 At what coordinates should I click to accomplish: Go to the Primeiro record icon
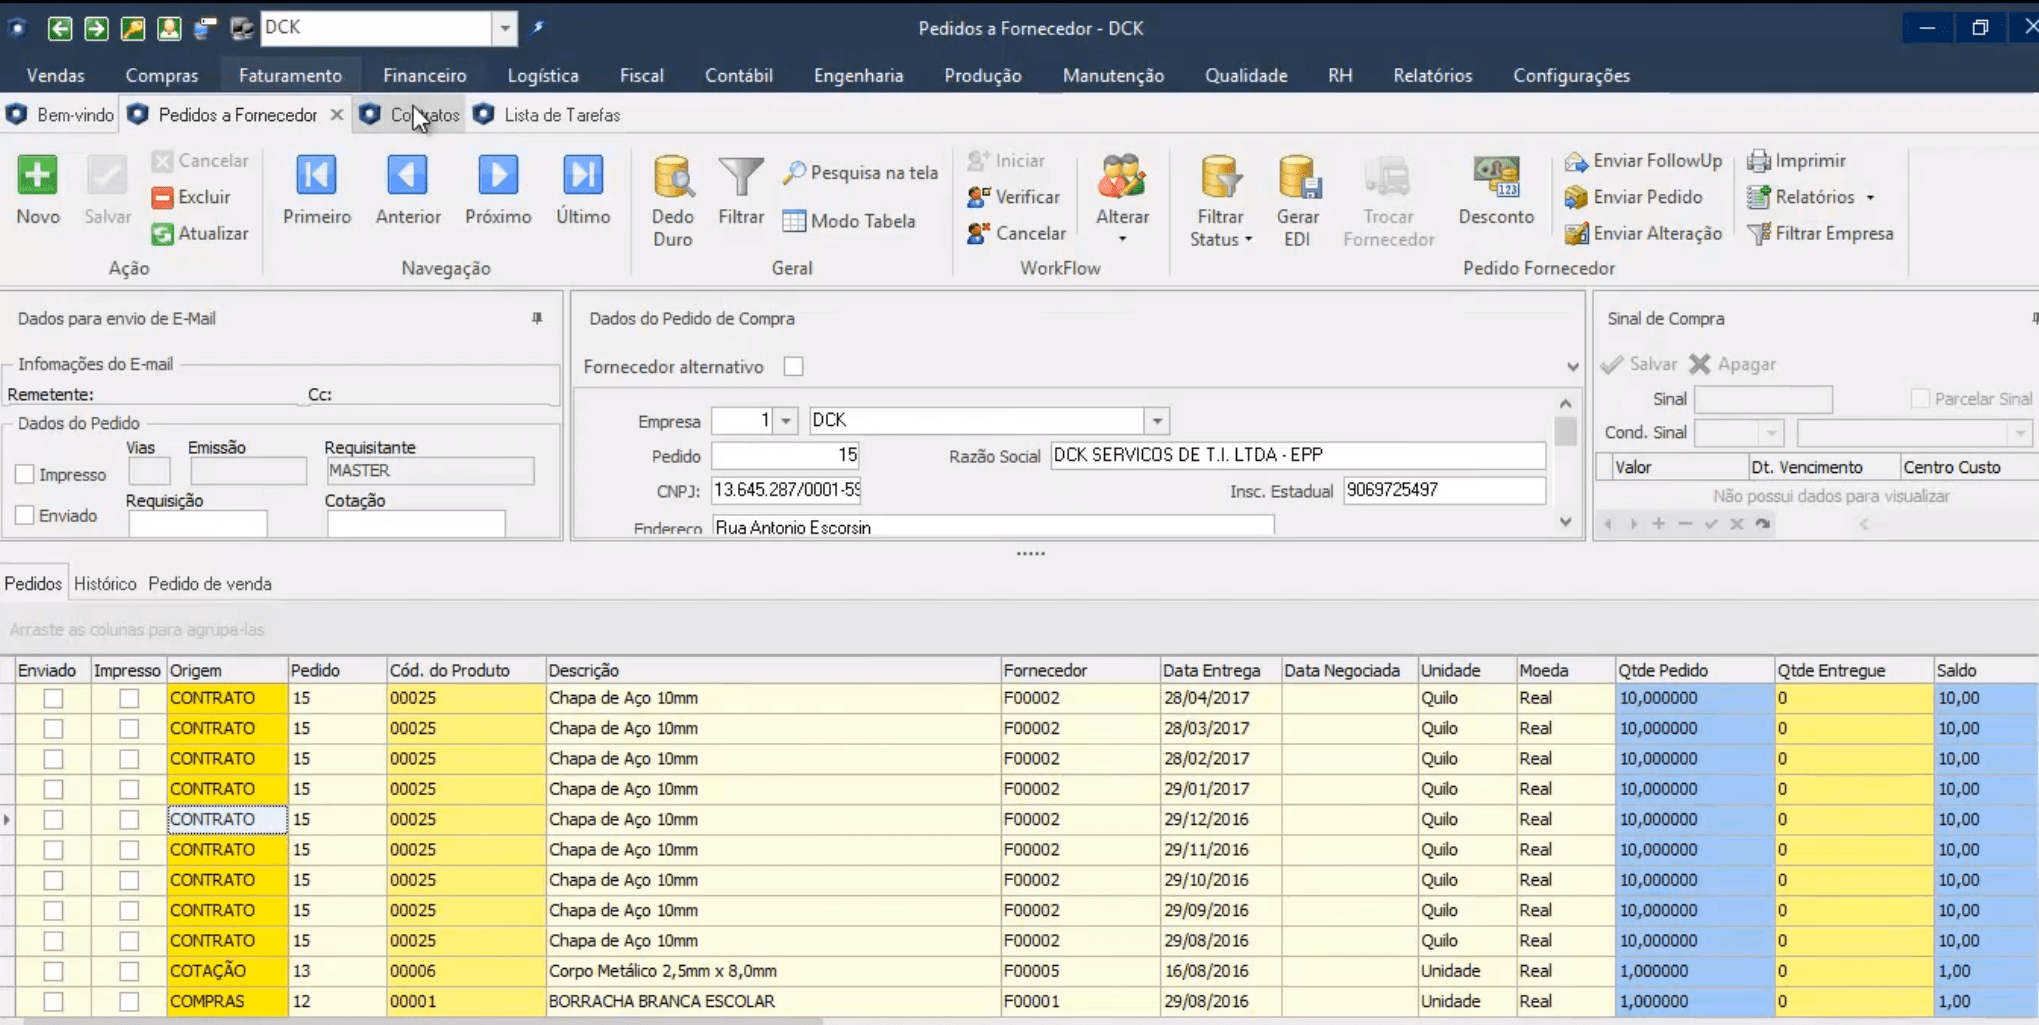click(x=316, y=176)
